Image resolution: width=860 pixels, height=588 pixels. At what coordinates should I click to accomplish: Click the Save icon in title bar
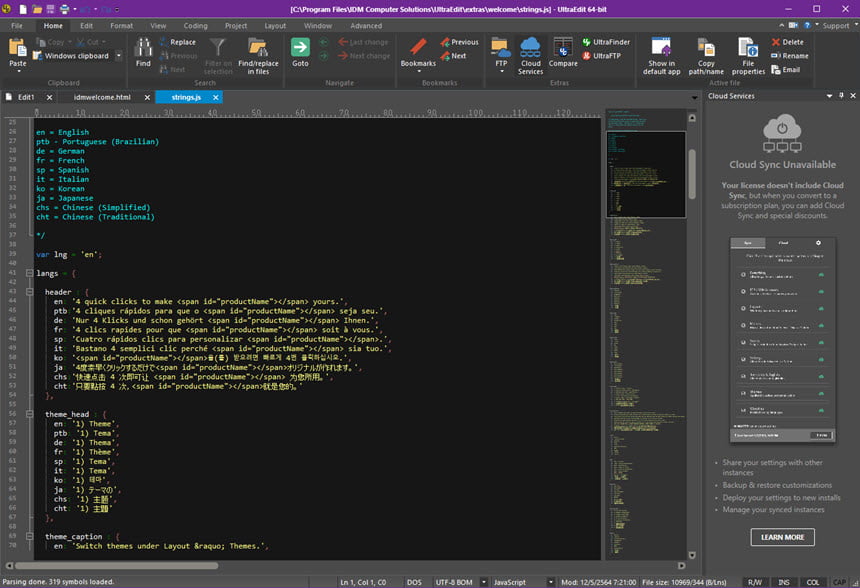pyautogui.click(x=50, y=9)
